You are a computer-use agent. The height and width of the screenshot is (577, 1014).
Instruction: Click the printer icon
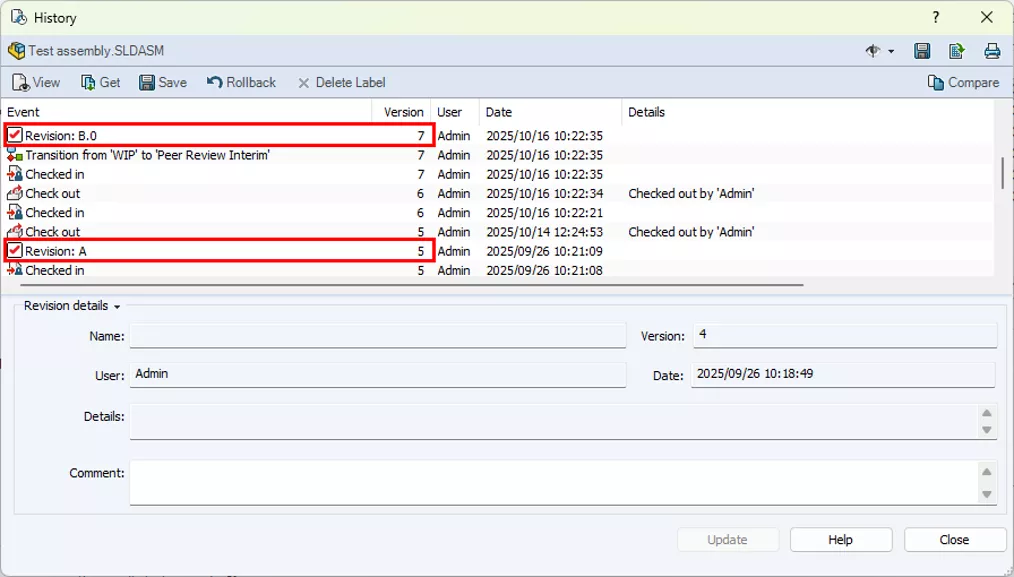[992, 50]
